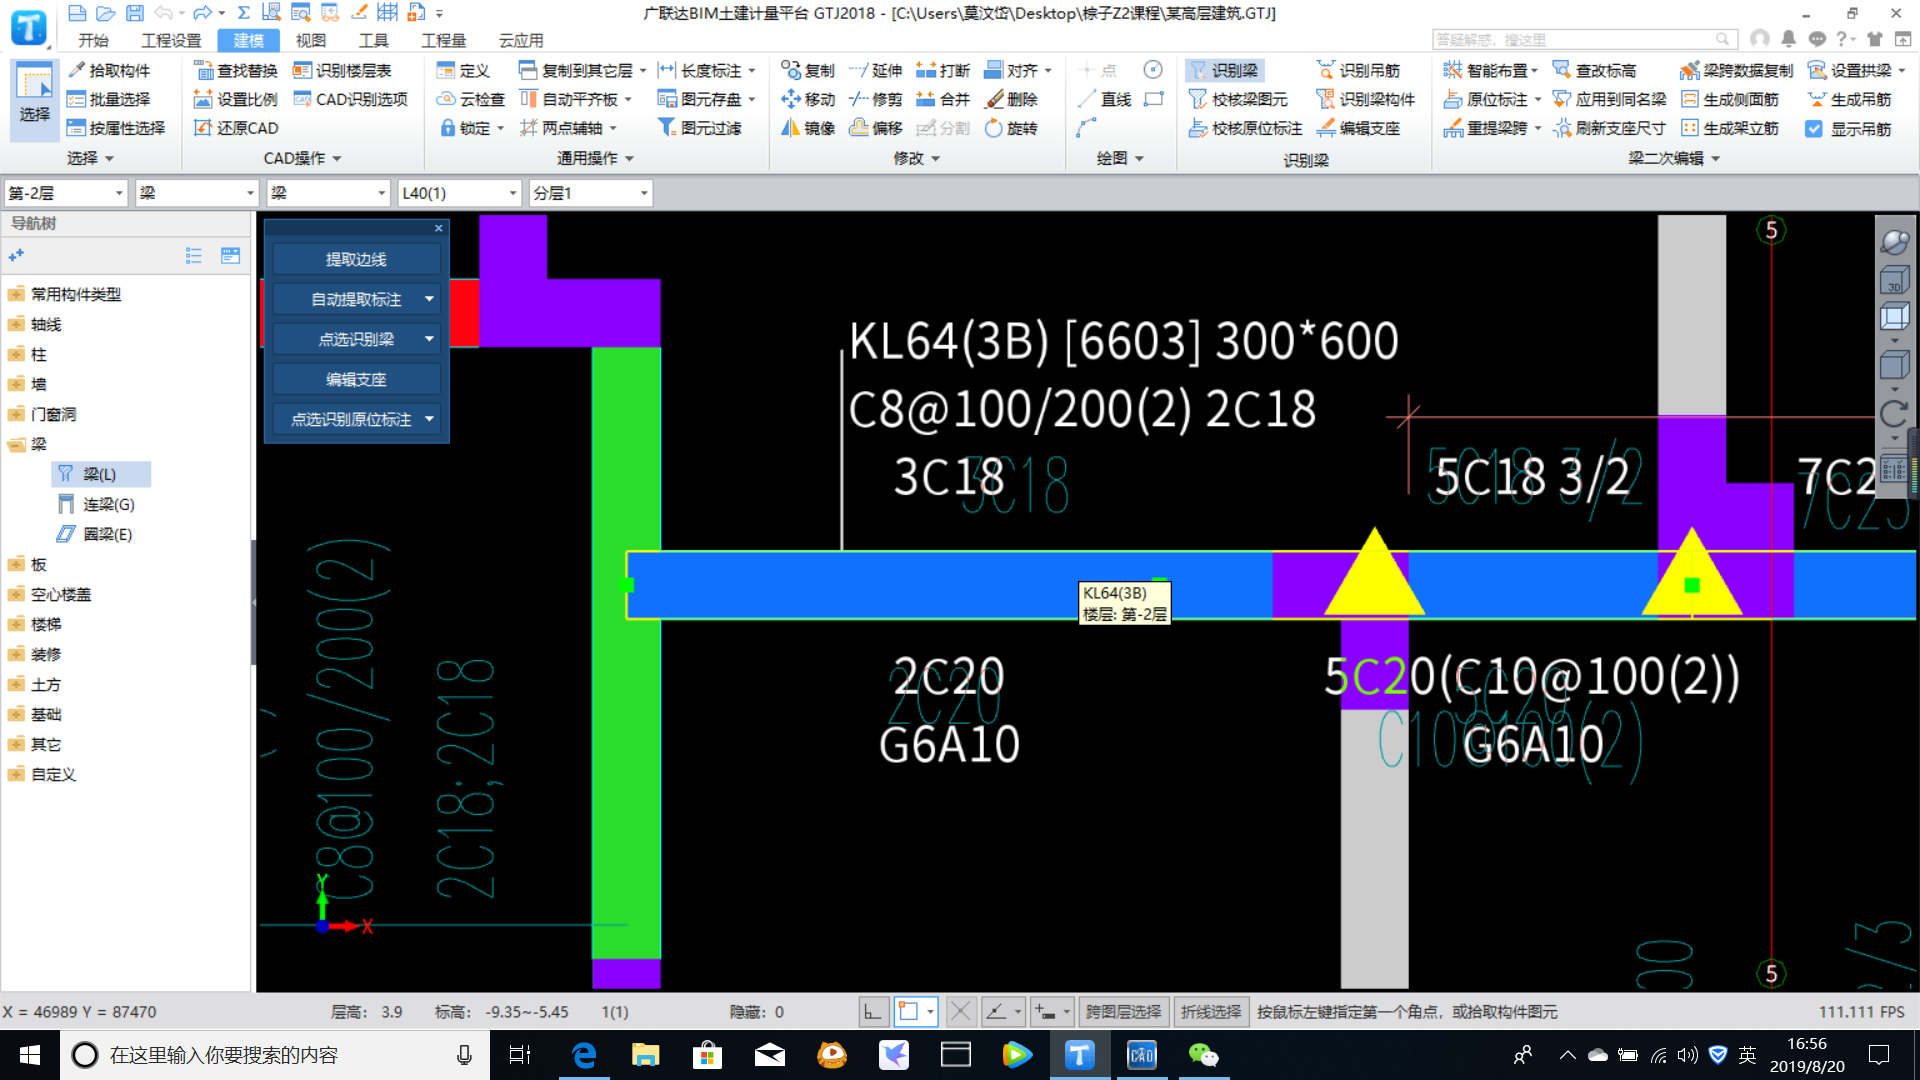Open the 工程量 ribbon tab
This screenshot has width=1920, height=1080.
pyautogui.click(x=443, y=40)
